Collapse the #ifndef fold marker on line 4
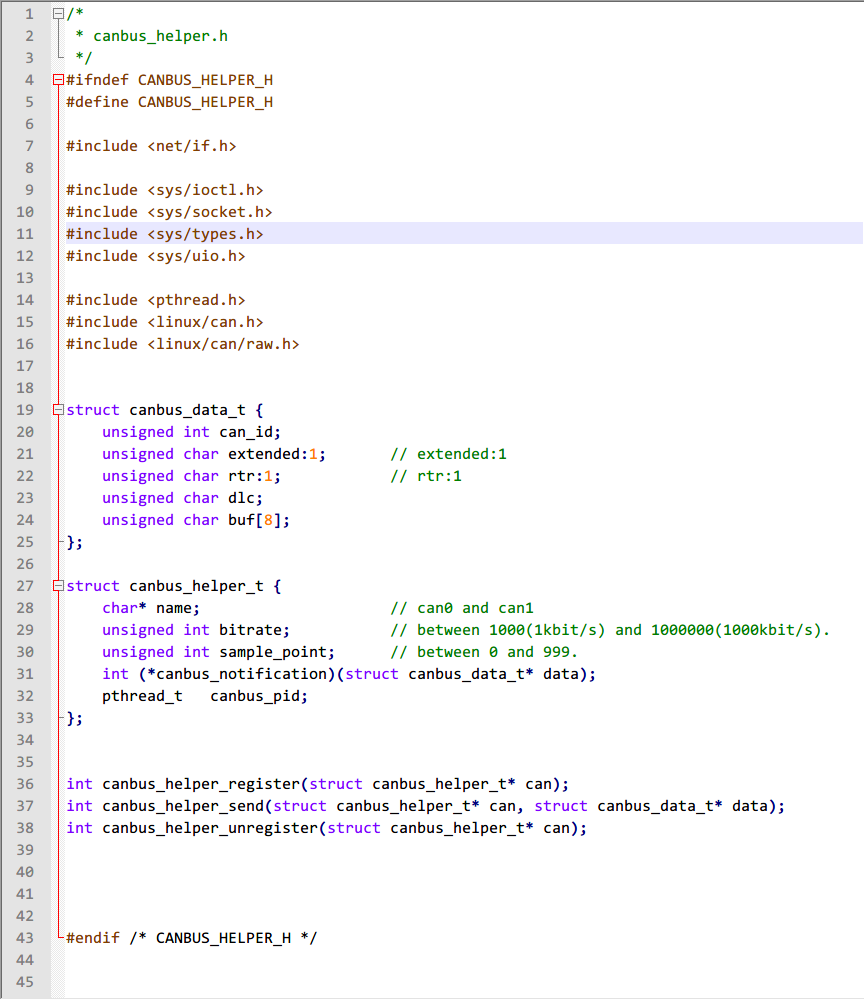This screenshot has height=999, width=864. point(58,80)
